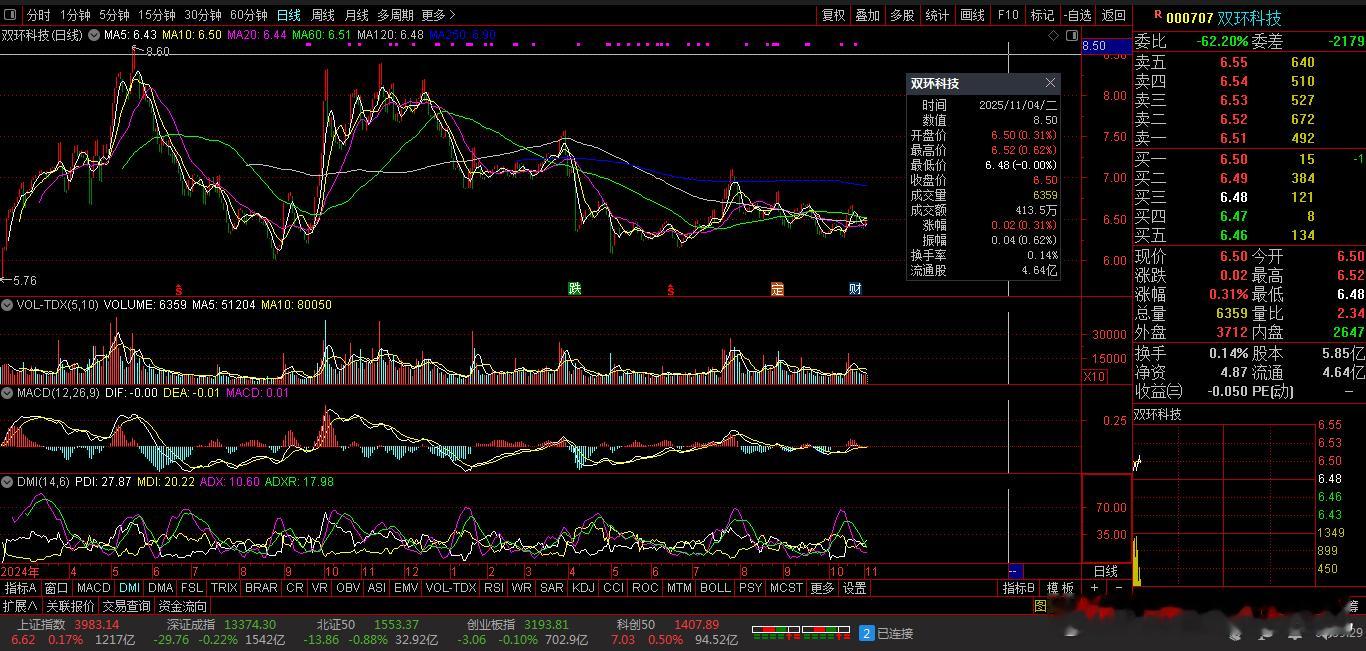Select the DMI indicator tab
The width and height of the screenshot is (1366, 651).
coord(129,588)
